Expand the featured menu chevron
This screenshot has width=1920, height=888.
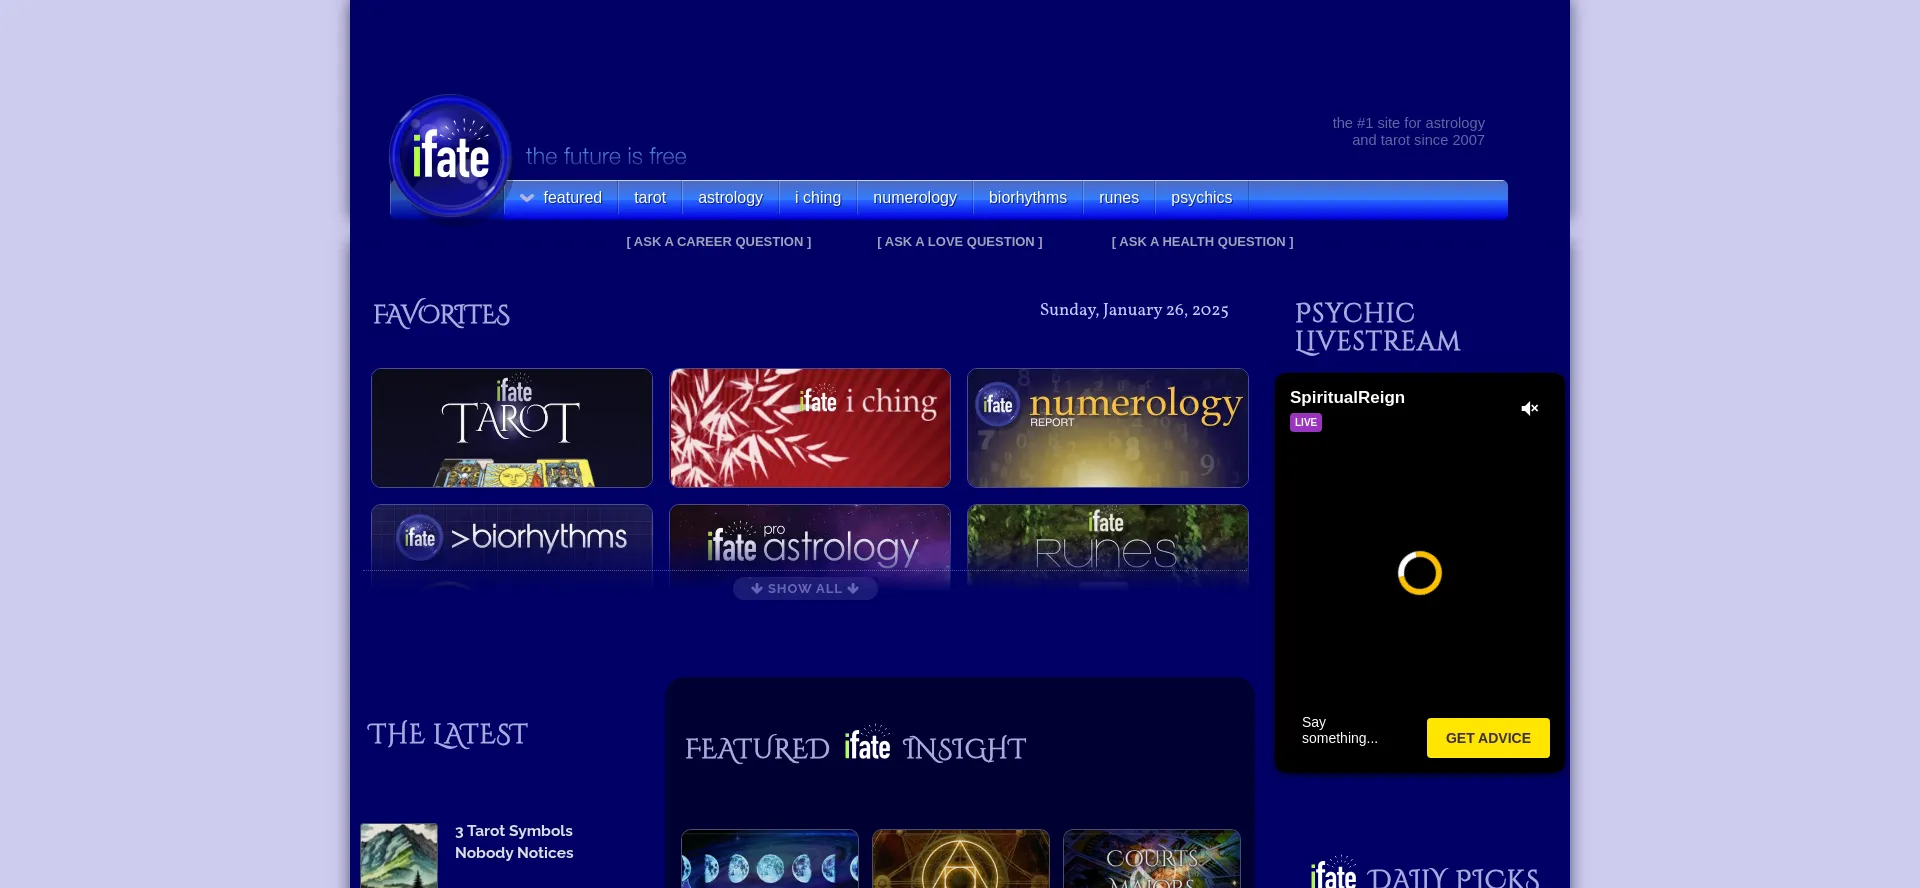tap(527, 198)
